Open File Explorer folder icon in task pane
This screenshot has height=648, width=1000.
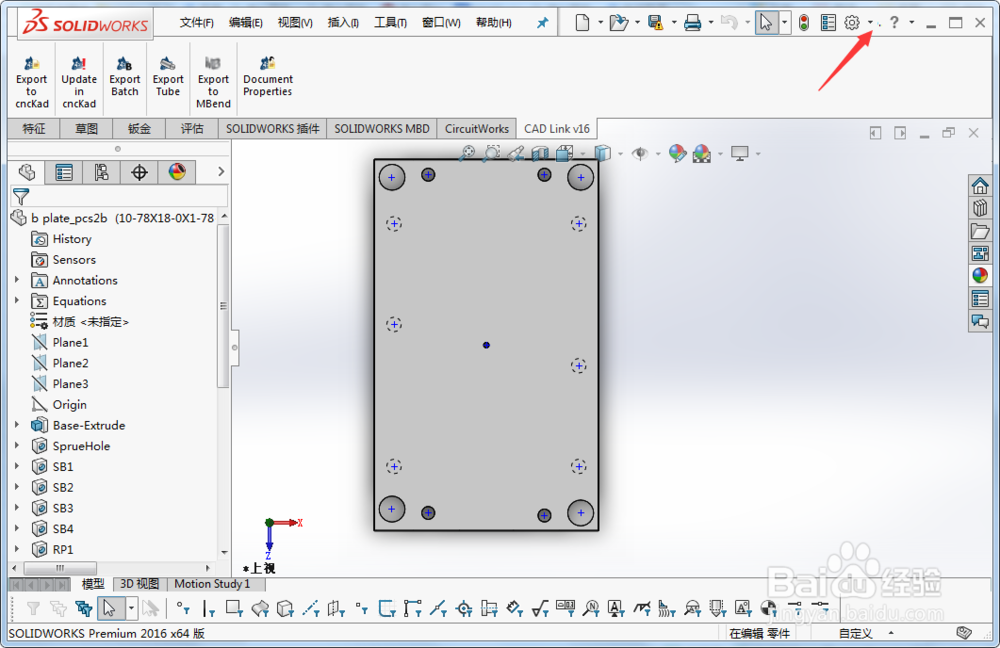980,231
